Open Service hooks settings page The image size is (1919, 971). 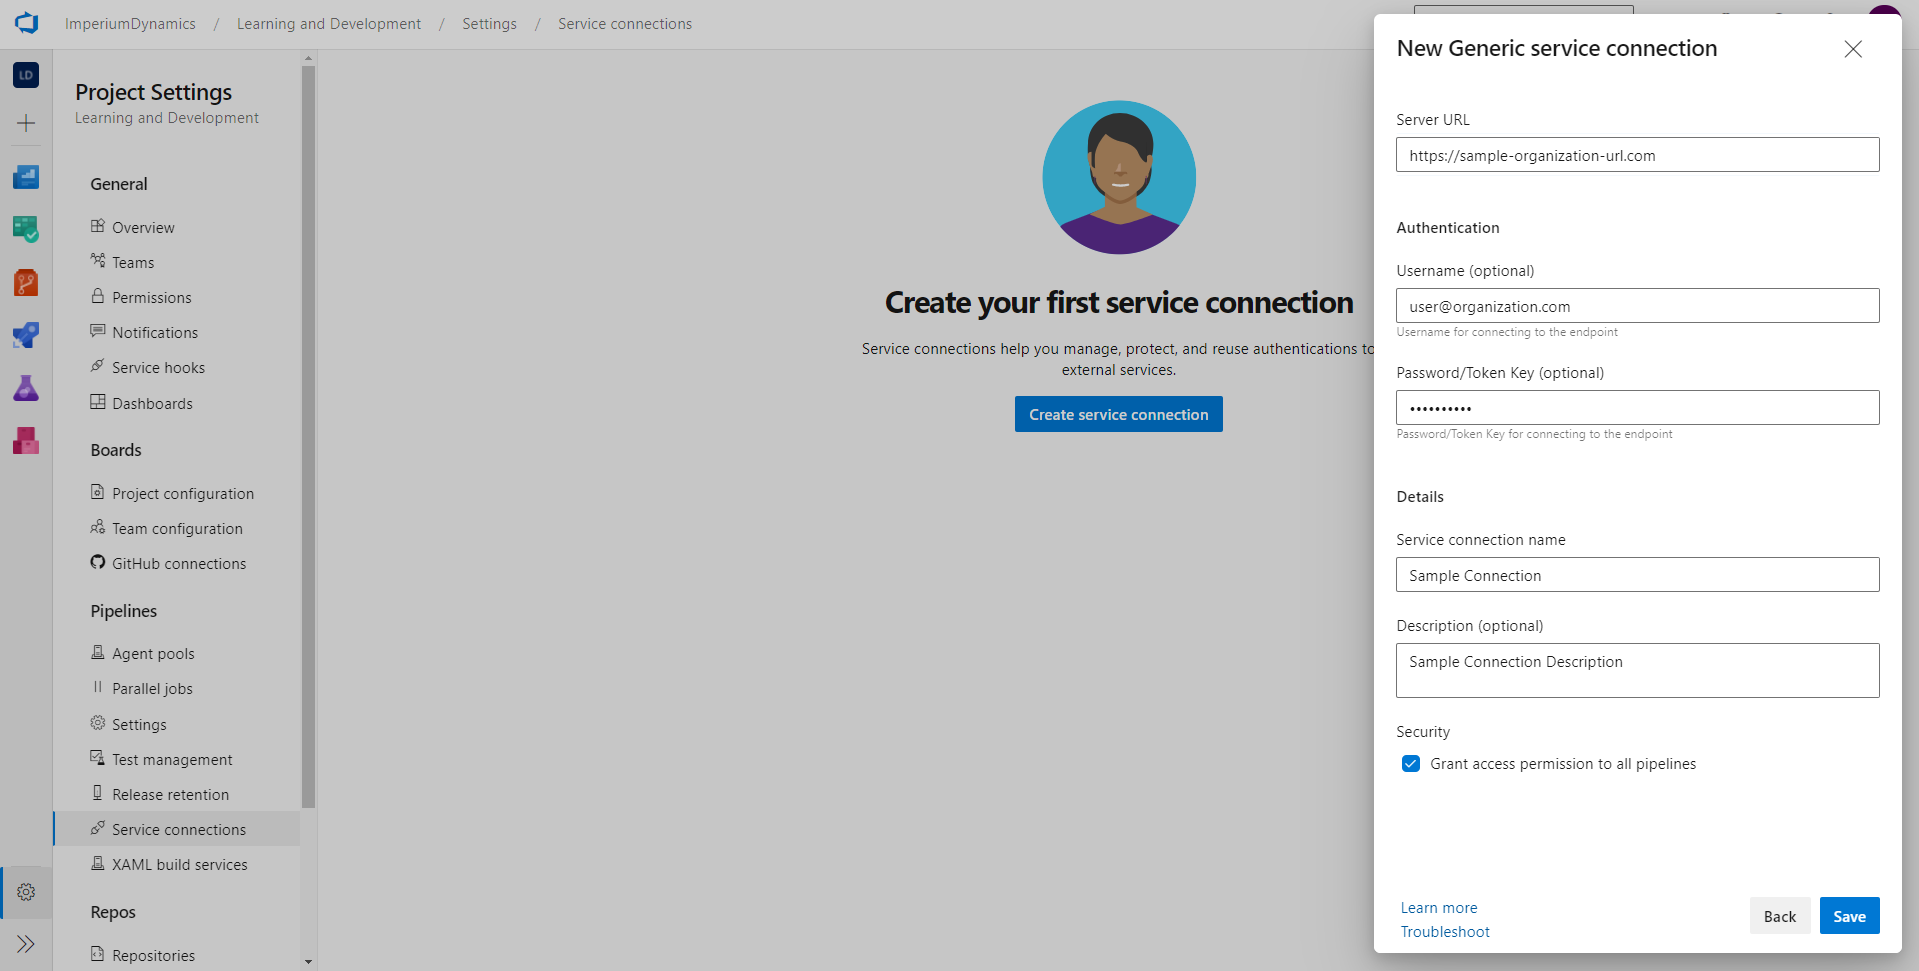click(158, 368)
